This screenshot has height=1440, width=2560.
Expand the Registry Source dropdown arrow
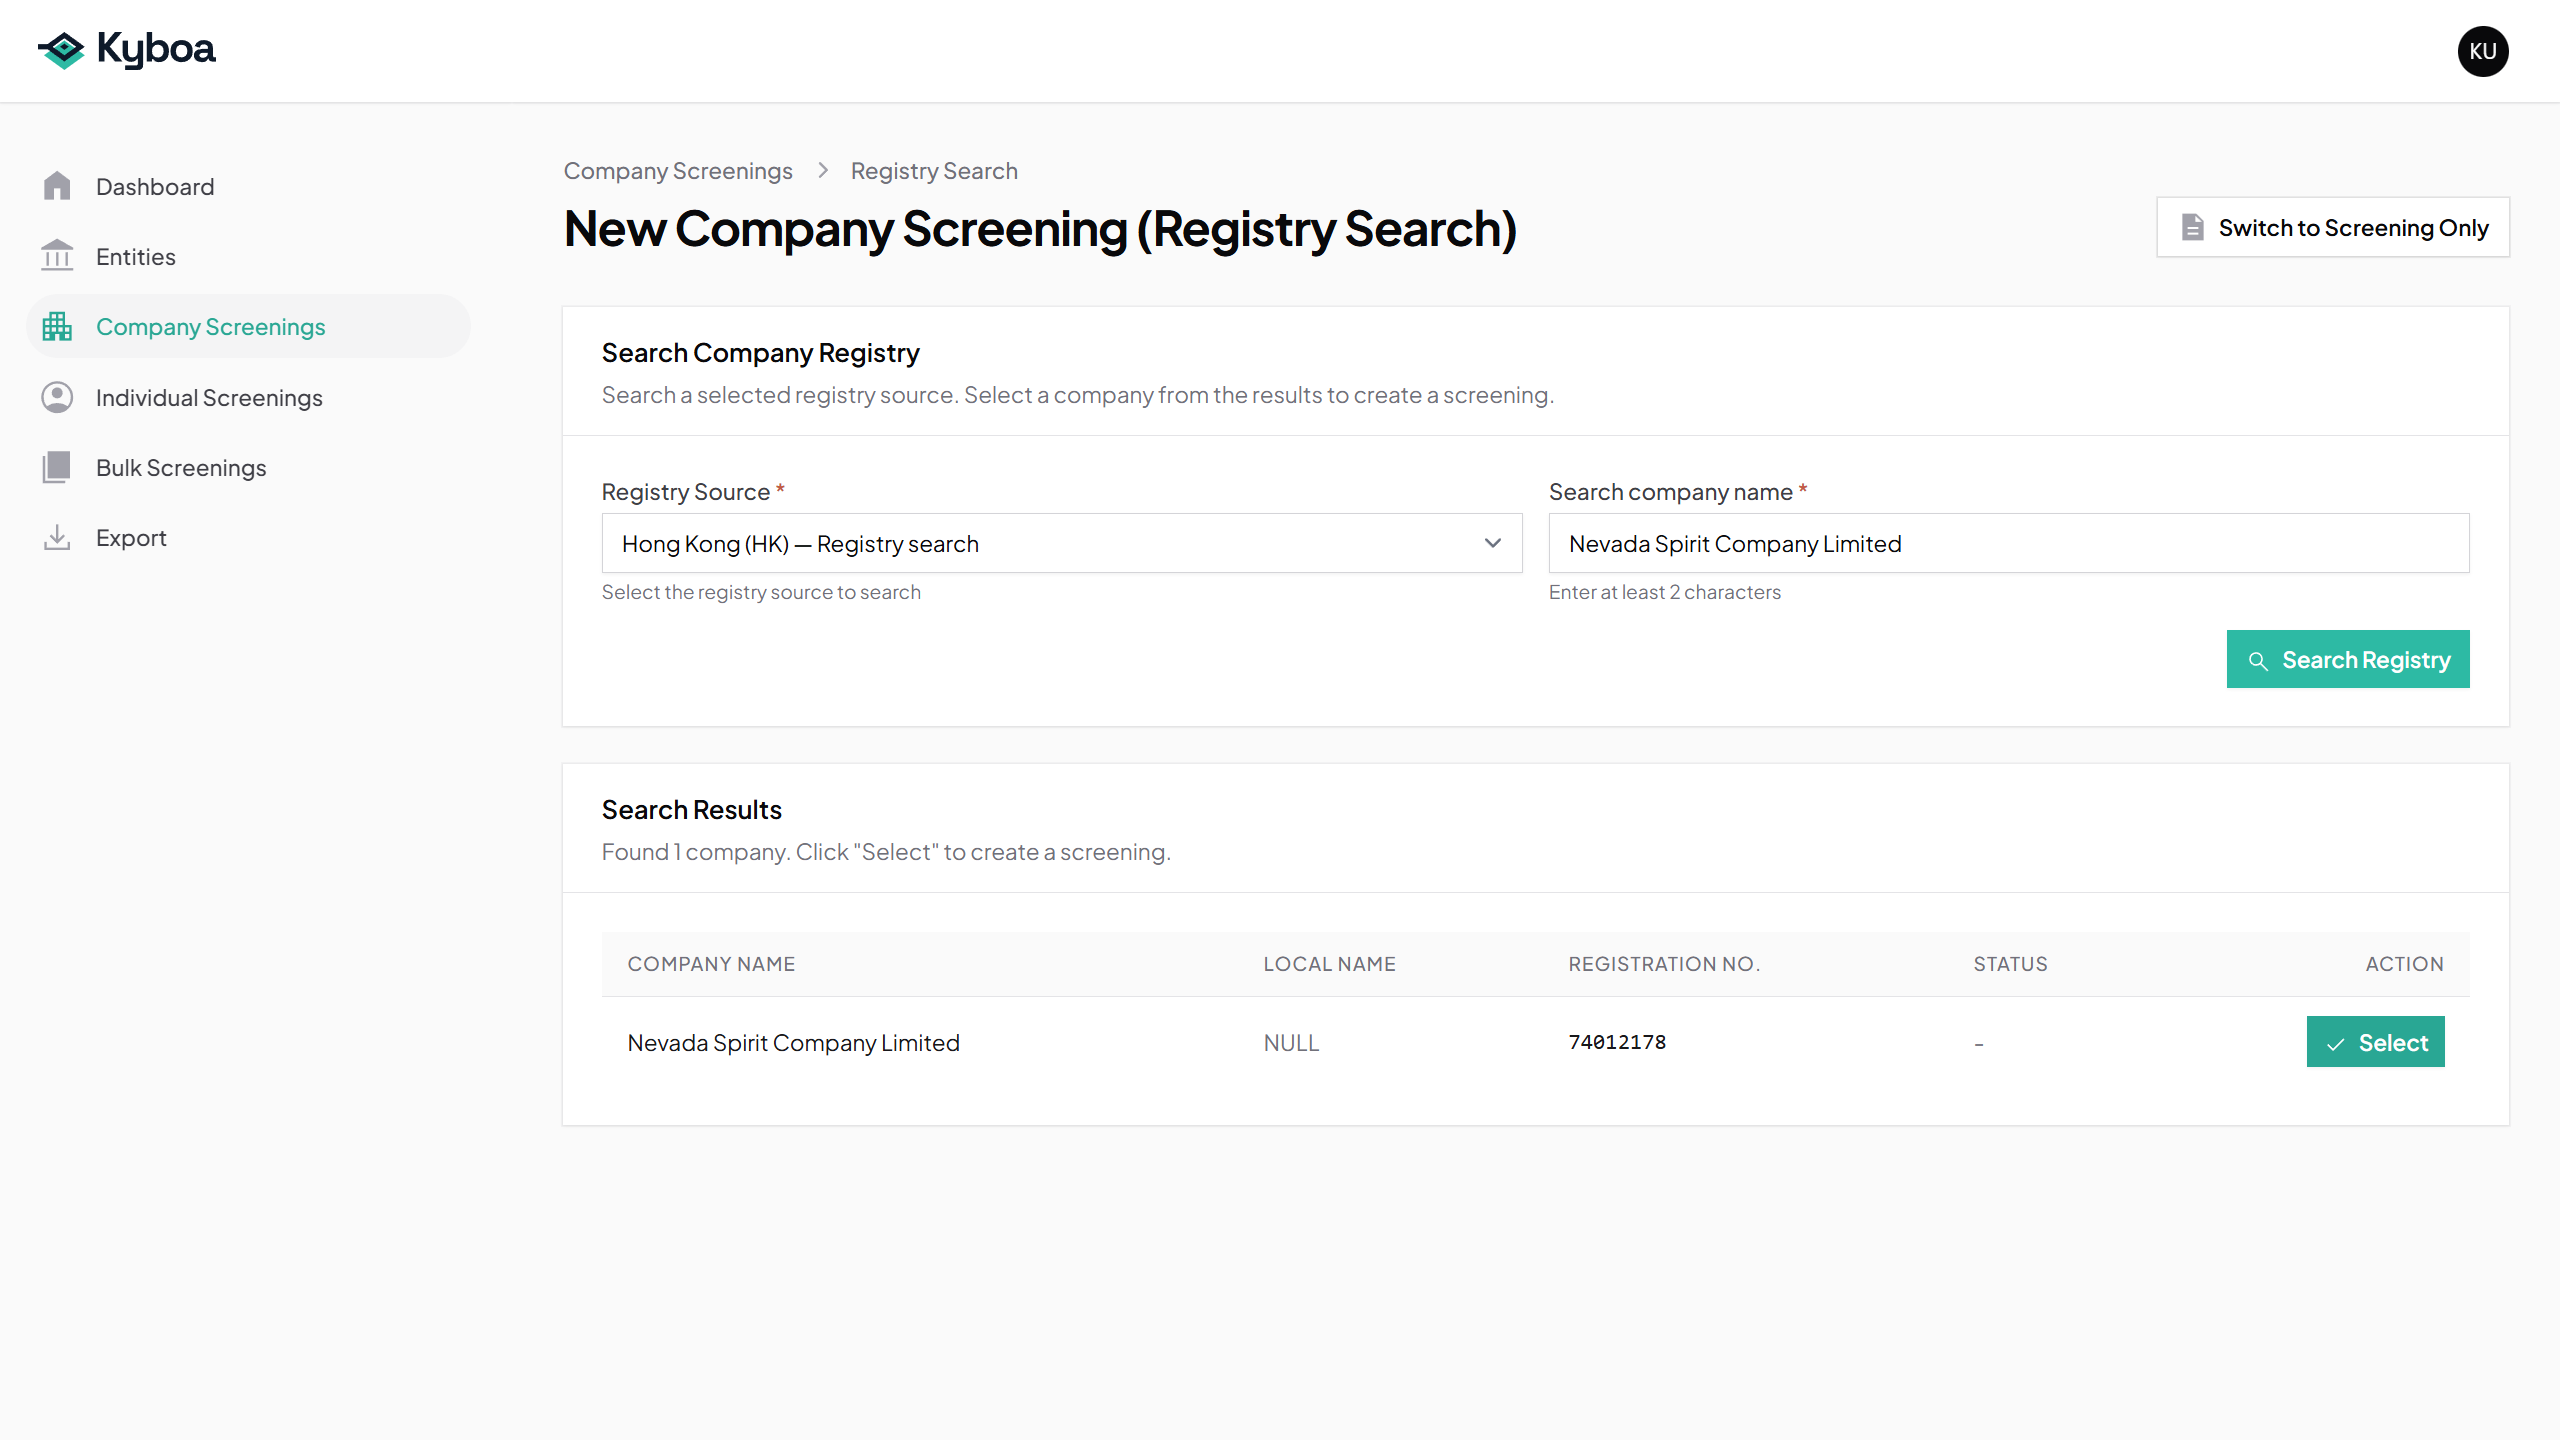point(1493,543)
